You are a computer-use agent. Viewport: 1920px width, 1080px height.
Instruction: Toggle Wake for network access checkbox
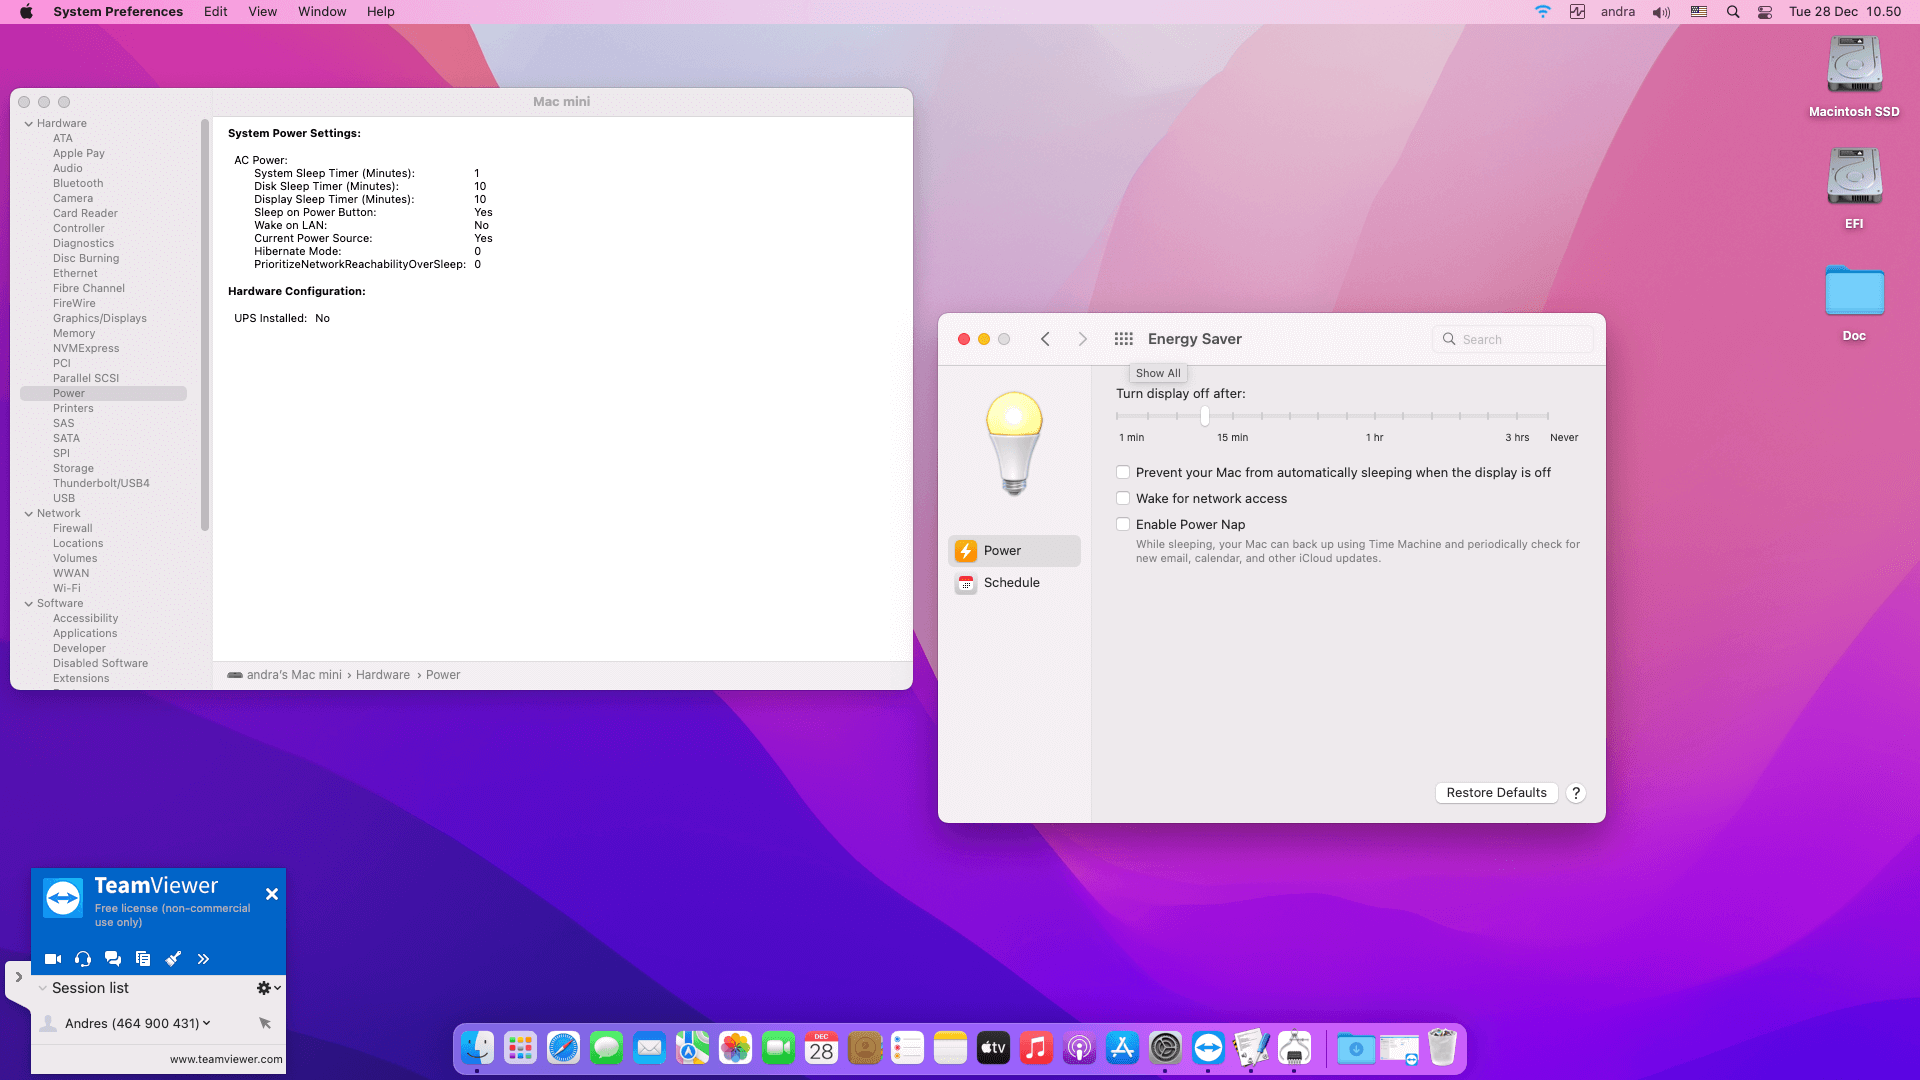(1123, 499)
